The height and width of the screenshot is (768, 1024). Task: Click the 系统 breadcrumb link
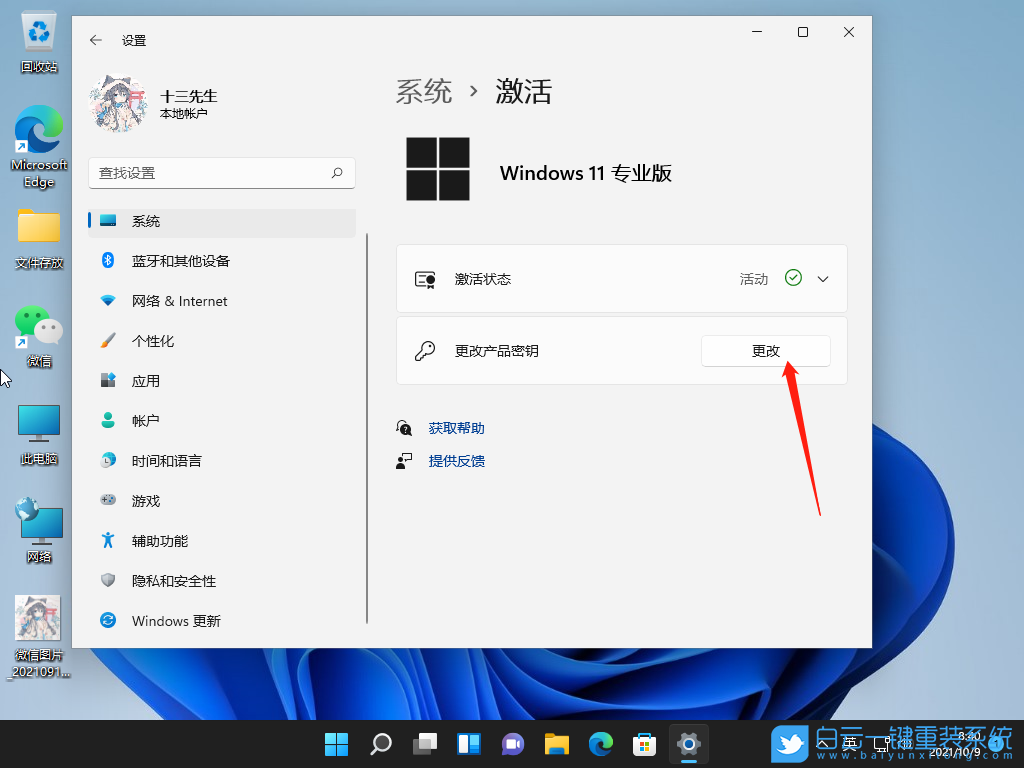pos(424,91)
